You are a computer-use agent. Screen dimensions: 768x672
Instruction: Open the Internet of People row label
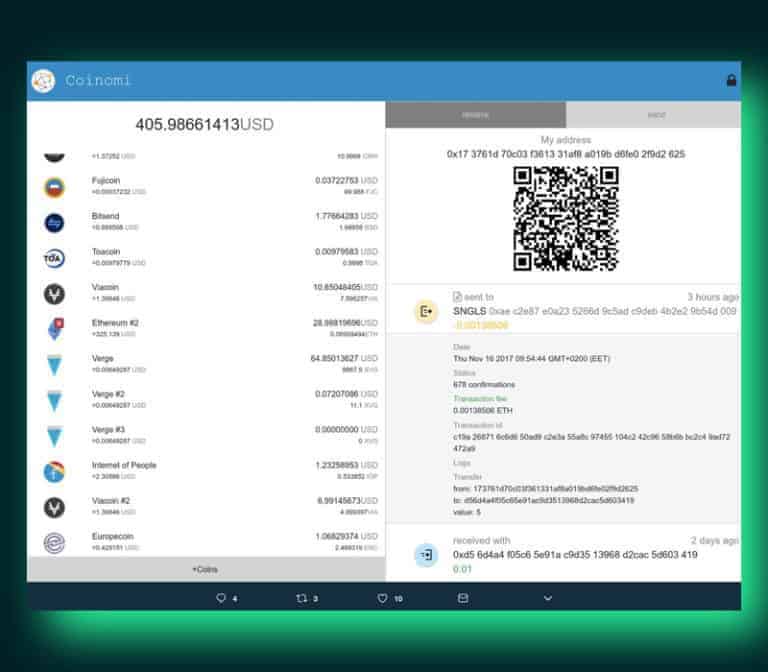pos(124,465)
